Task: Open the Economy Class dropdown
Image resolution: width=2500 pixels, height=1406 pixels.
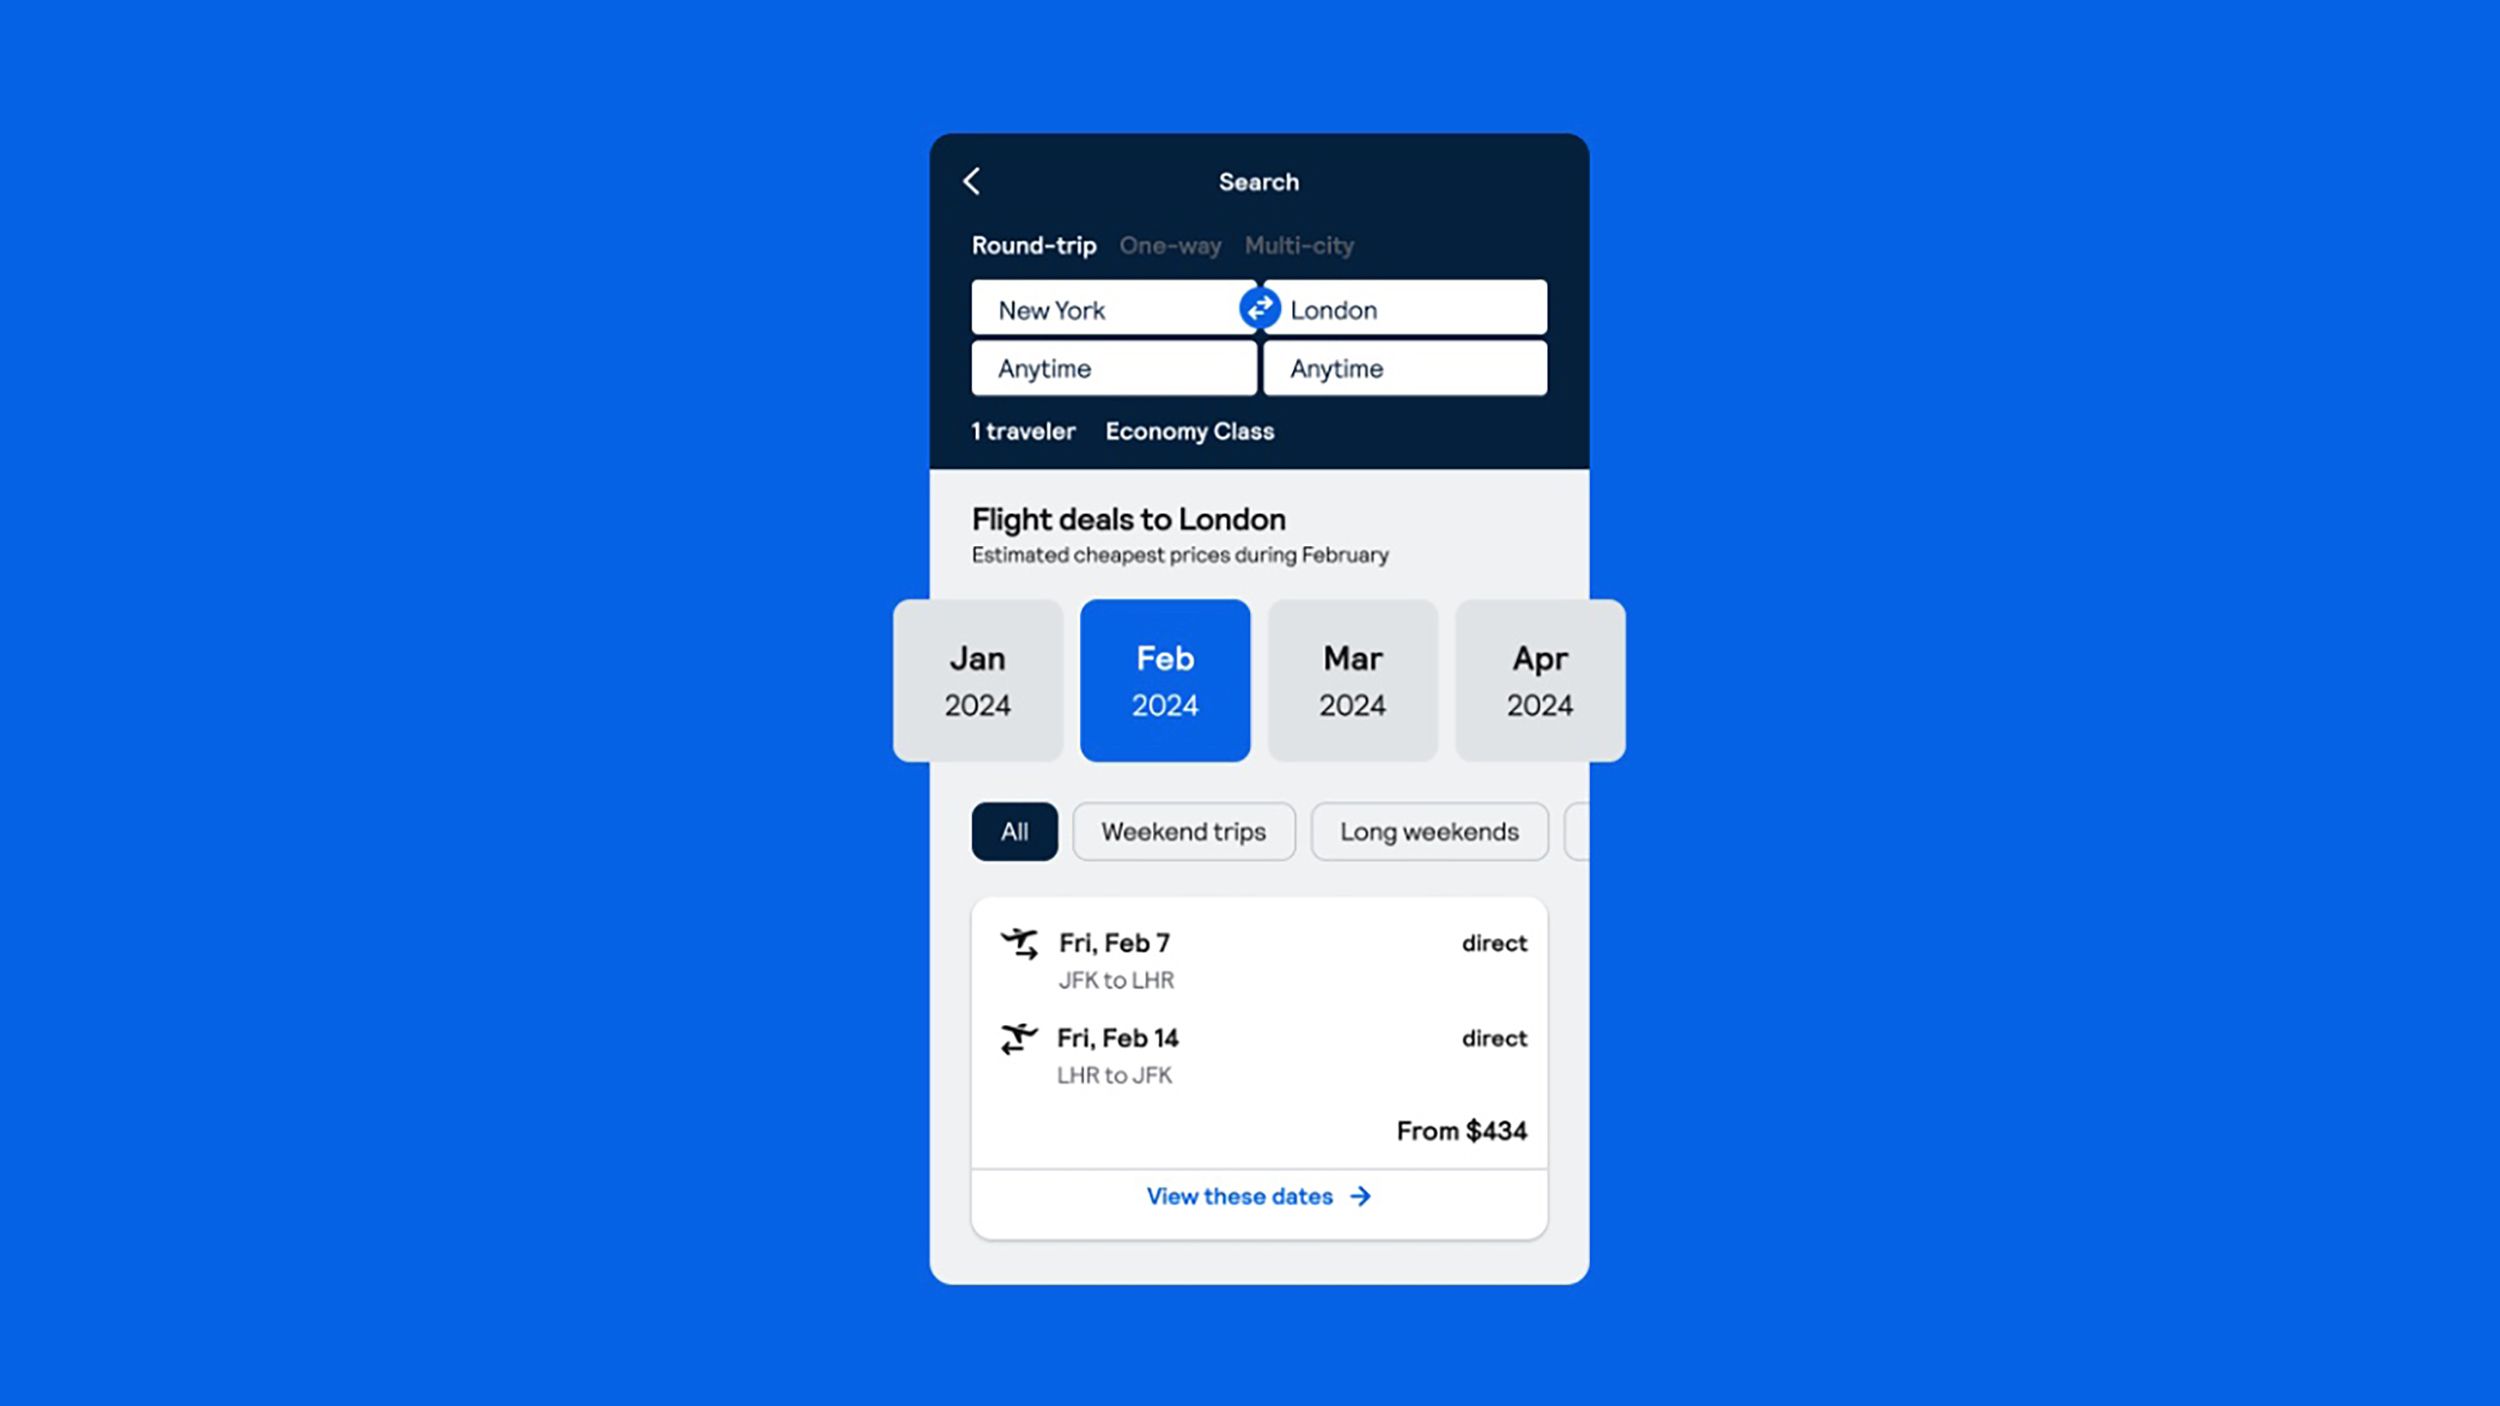Action: point(1188,431)
